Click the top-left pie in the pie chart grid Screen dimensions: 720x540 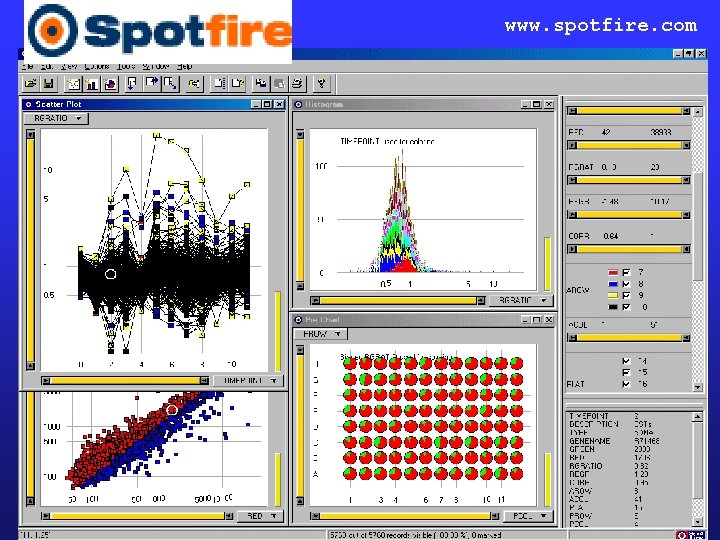tap(350, 363)
